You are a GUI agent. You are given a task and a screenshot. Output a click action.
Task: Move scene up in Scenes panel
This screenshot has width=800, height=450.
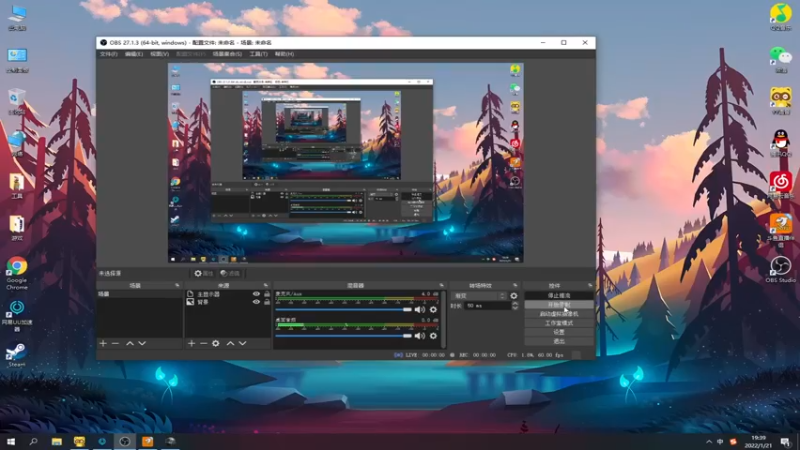(130, 343)
